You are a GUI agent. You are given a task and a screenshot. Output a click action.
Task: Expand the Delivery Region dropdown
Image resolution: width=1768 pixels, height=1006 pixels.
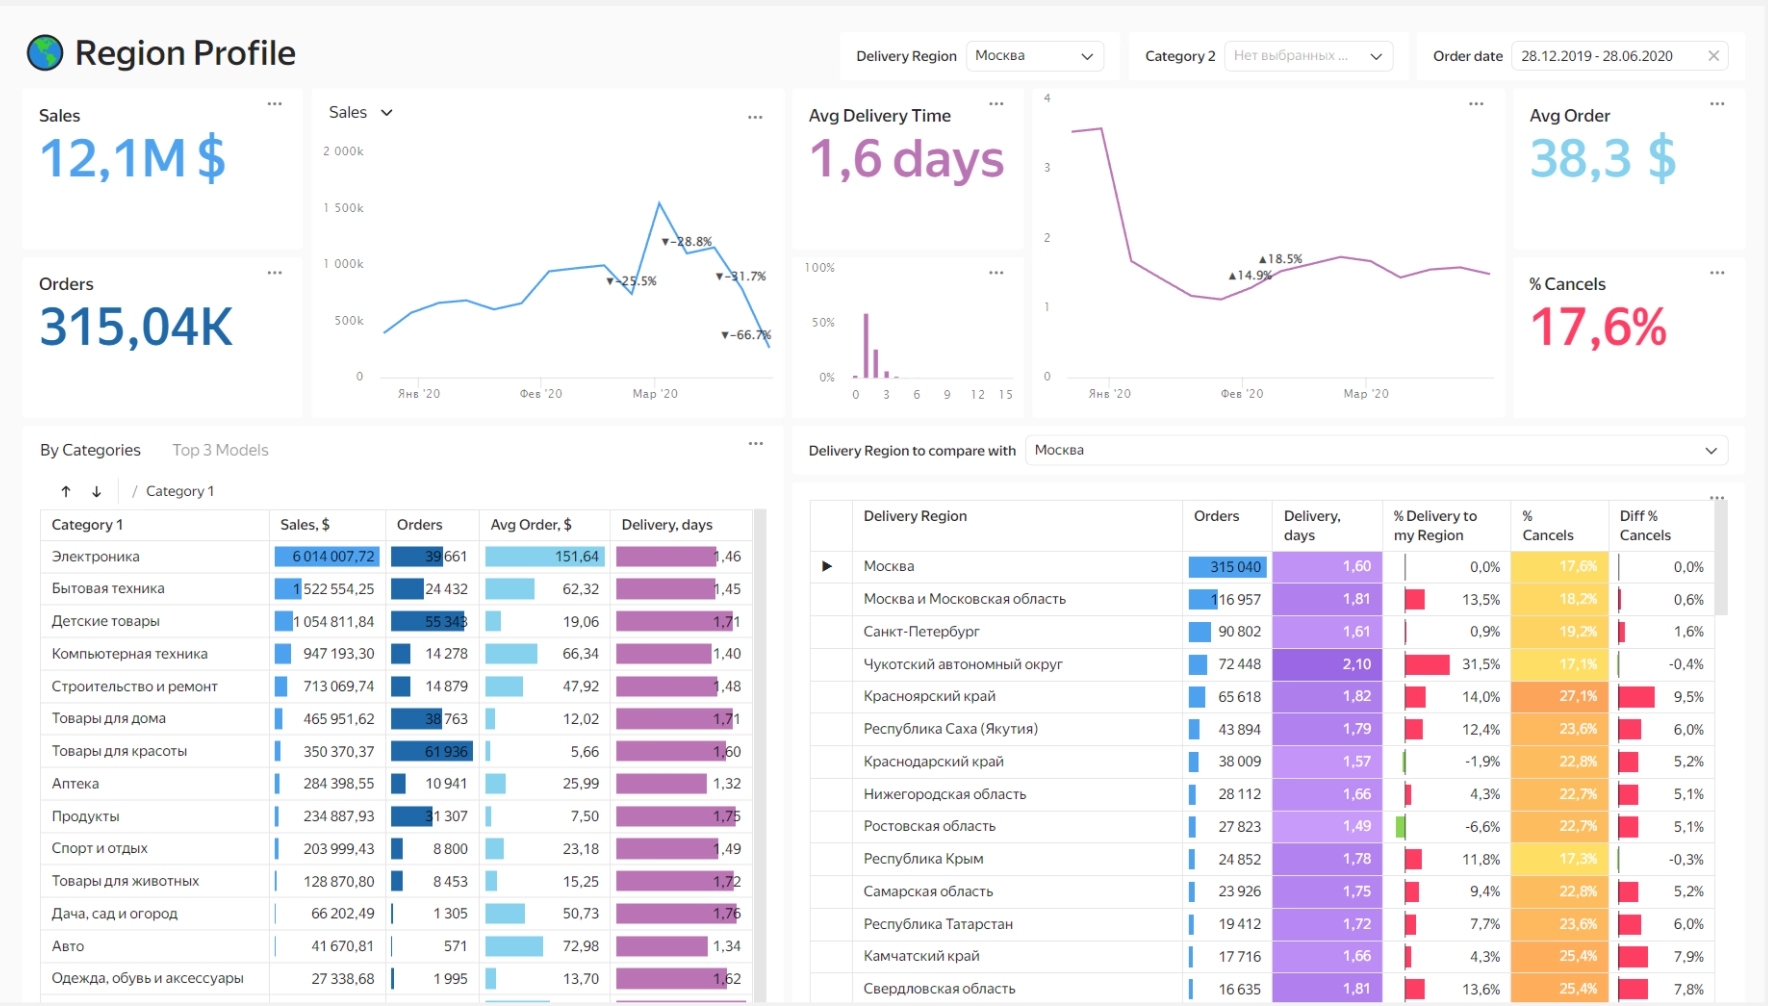[x=1034, y=56]
